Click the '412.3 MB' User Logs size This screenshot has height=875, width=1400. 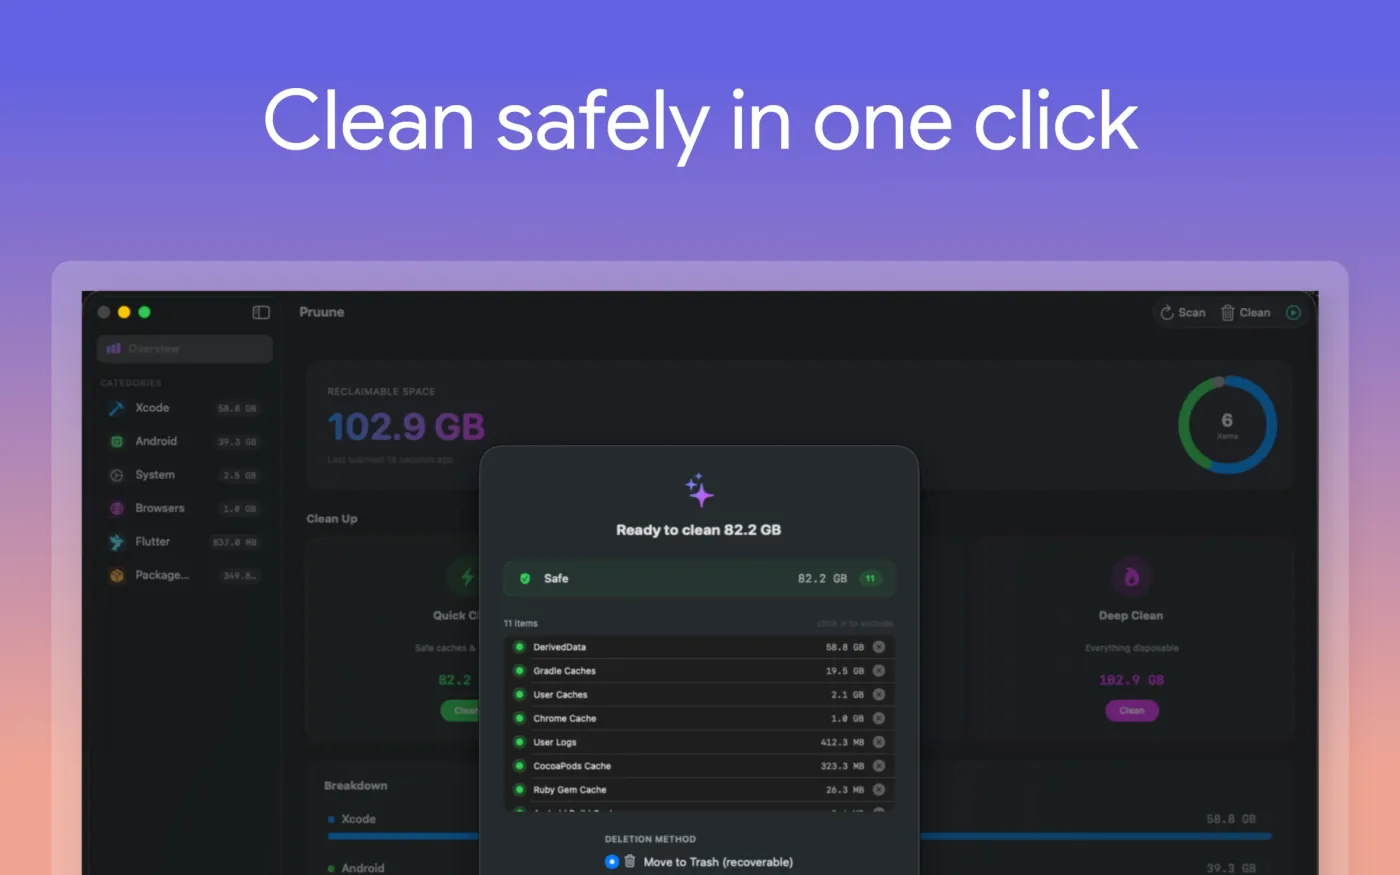[x=842, y=742]
